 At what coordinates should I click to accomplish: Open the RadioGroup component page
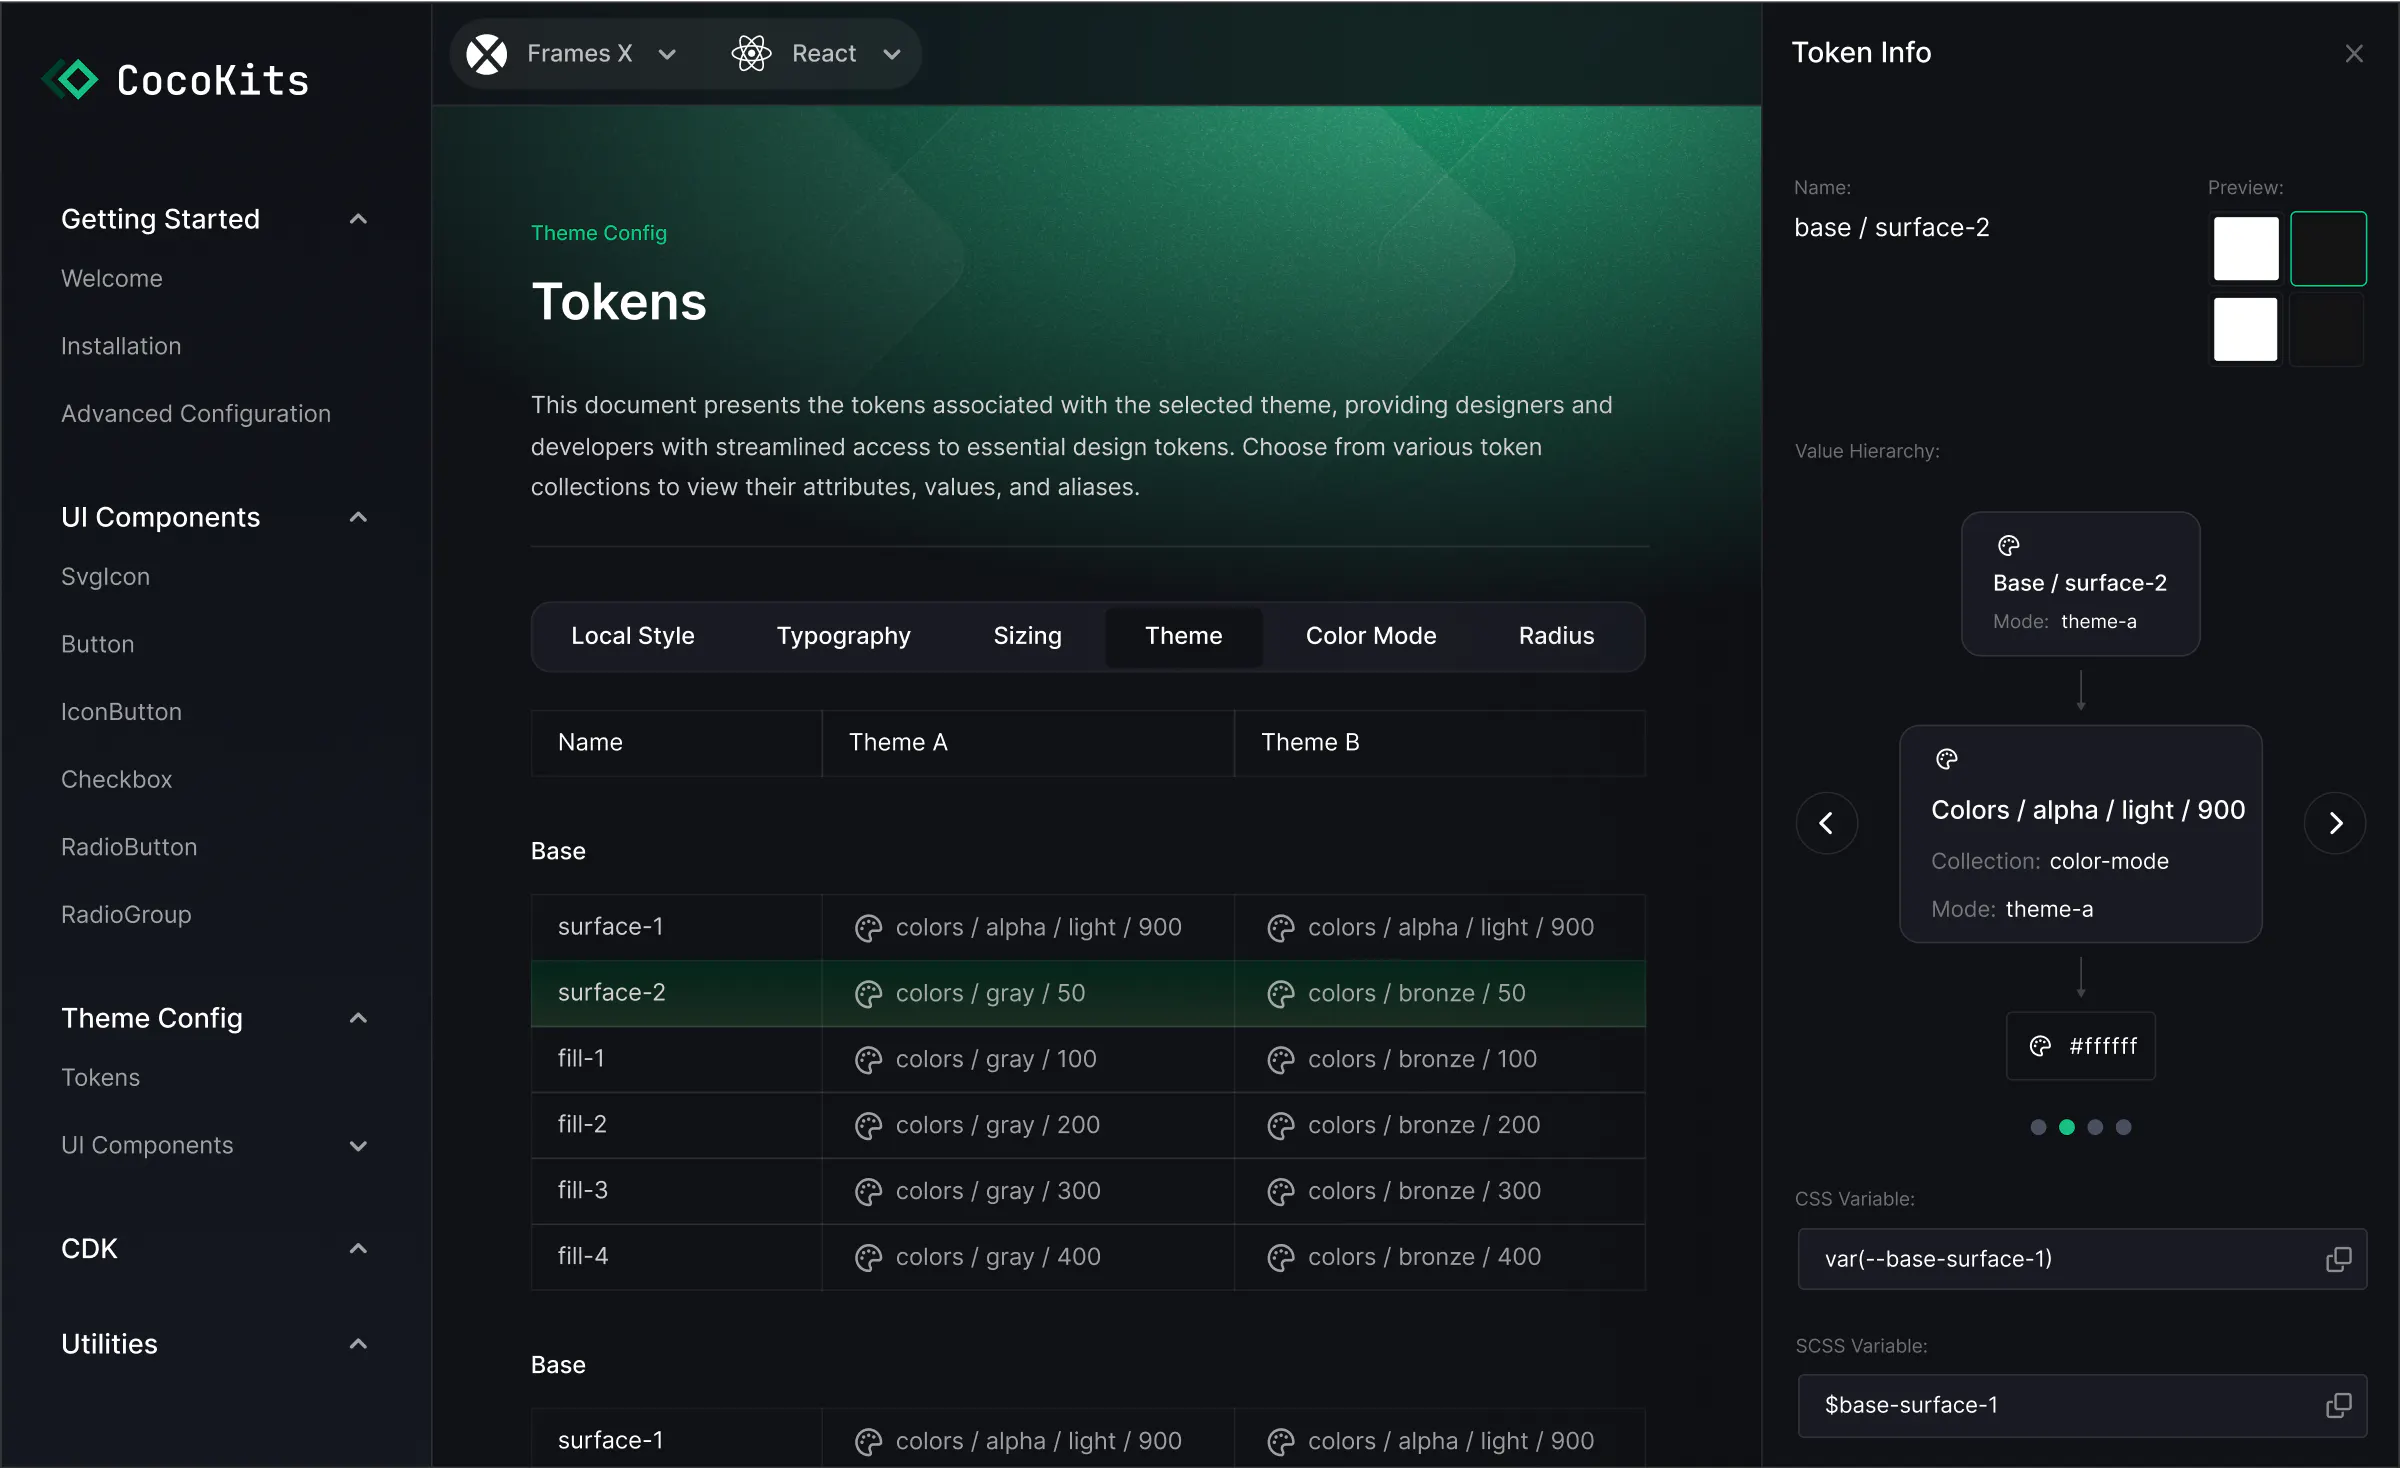pos(126,915)
